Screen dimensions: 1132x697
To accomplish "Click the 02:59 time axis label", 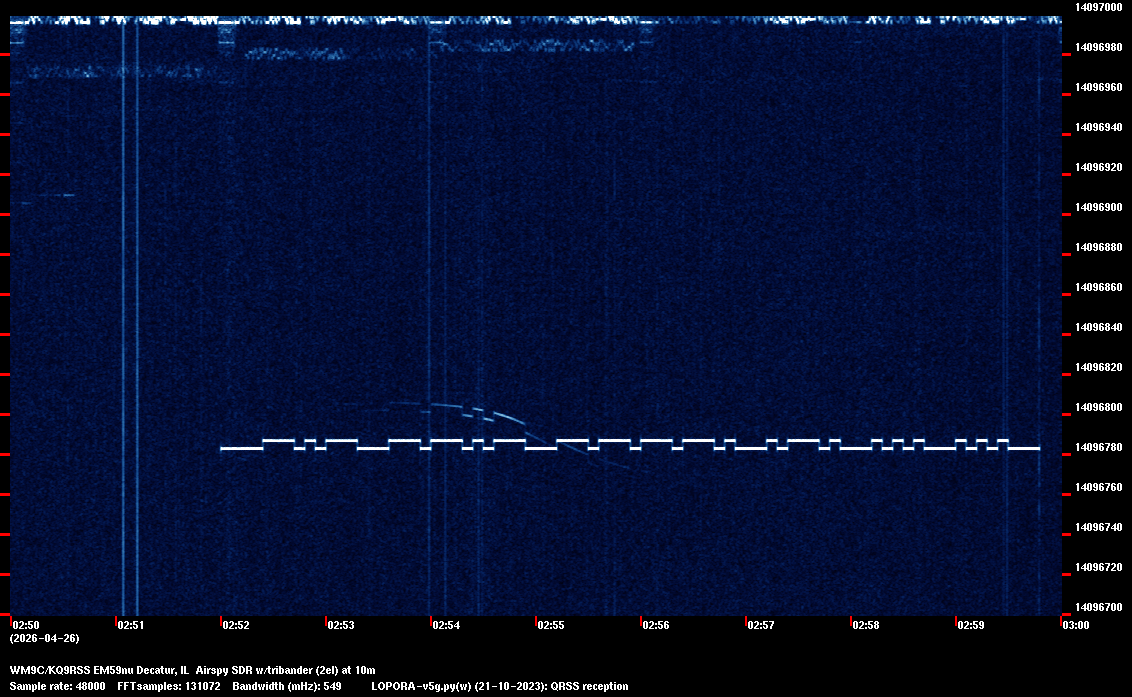I will 971,625.
